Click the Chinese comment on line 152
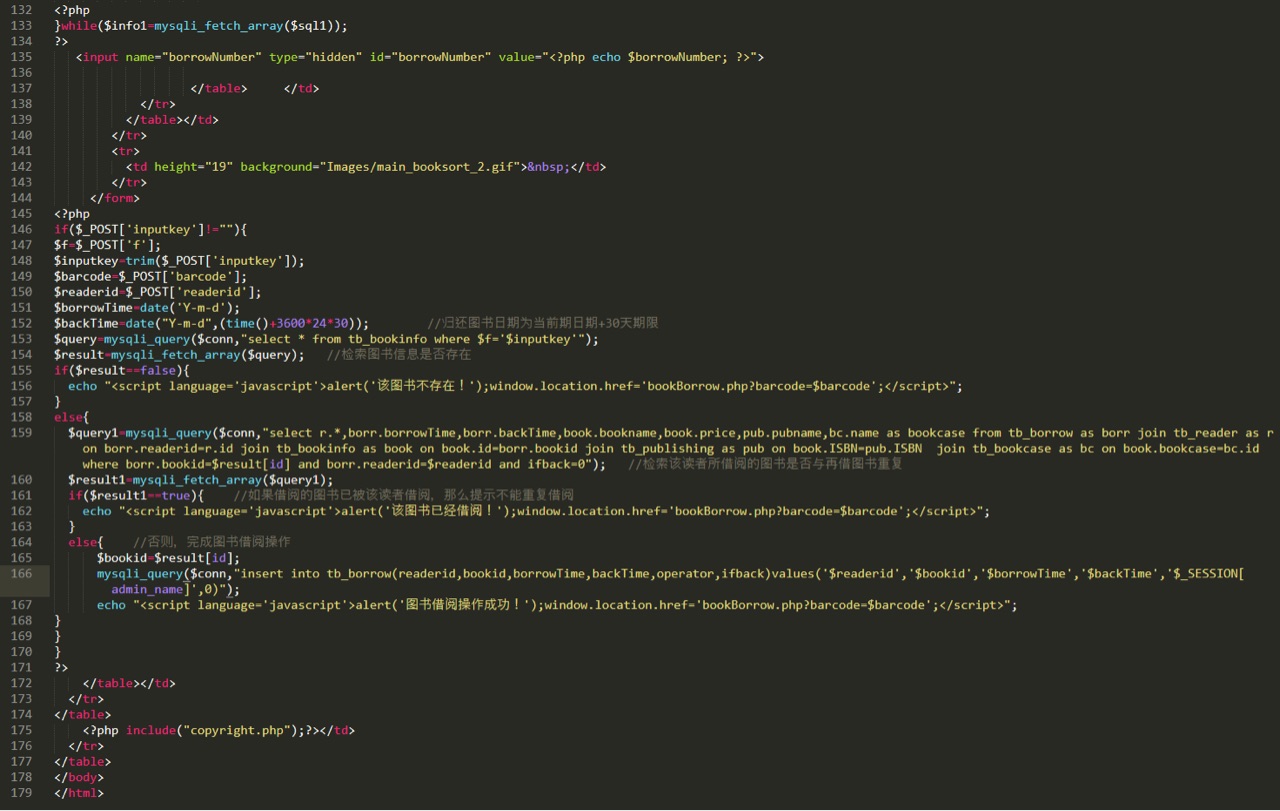Screen dimensions: 1280x811 pyautogui.click(x=543, y=323)
